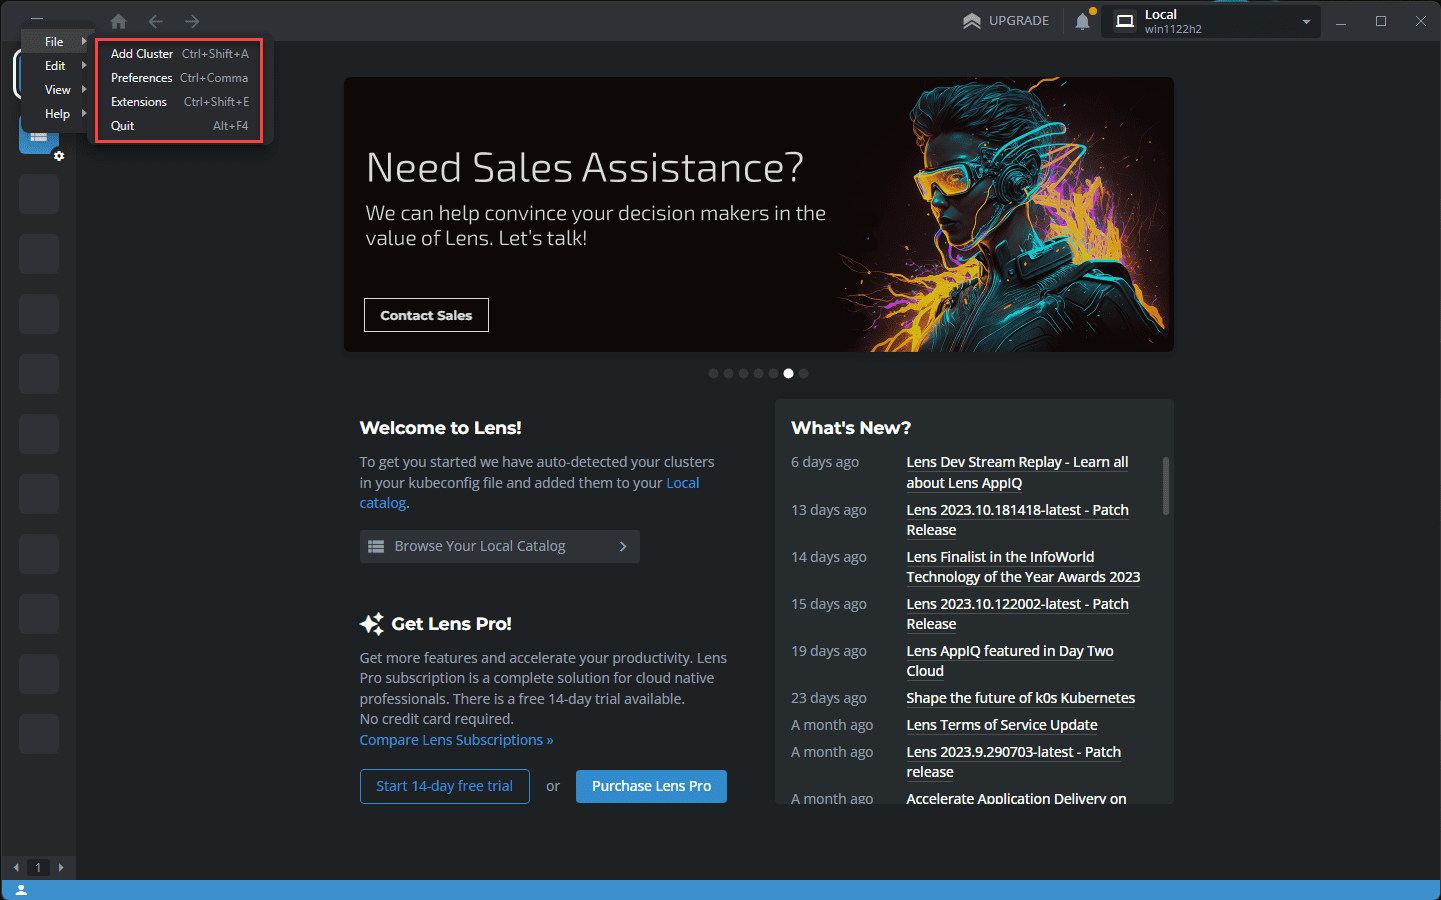
Task: Select the third carousel dot under the banner
Action: (743, 373)
